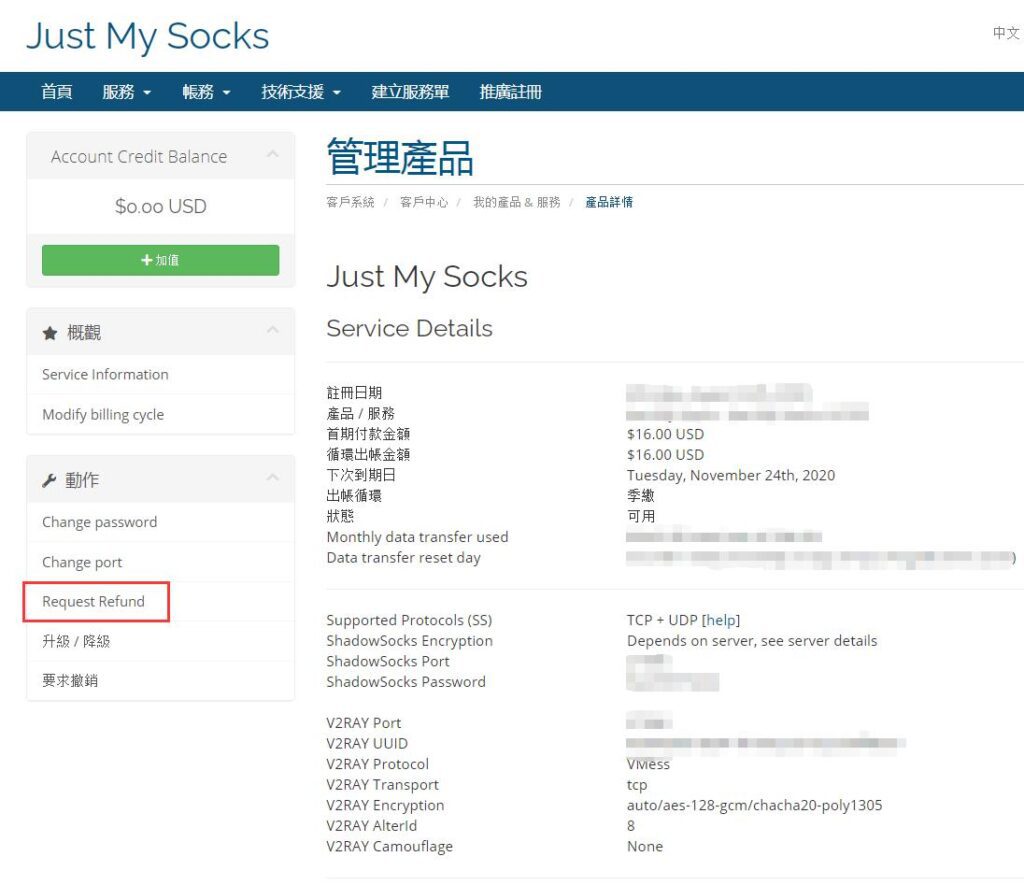This screenshot has width=1024, height=885.
Task: Go to 客戶中心 breadcrumb
Action: (424, 202)
